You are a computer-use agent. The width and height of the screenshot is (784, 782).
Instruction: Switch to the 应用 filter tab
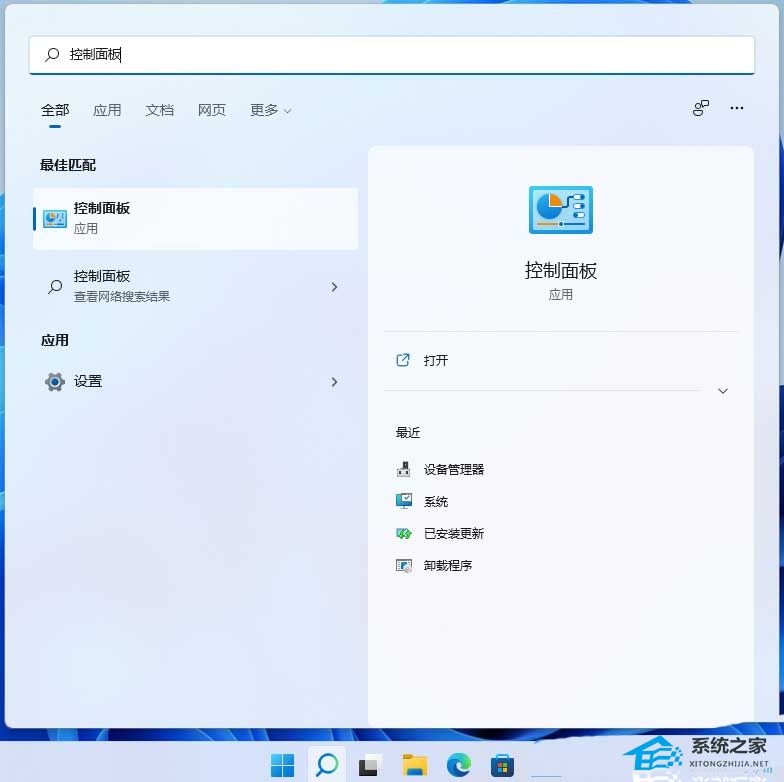107,110
